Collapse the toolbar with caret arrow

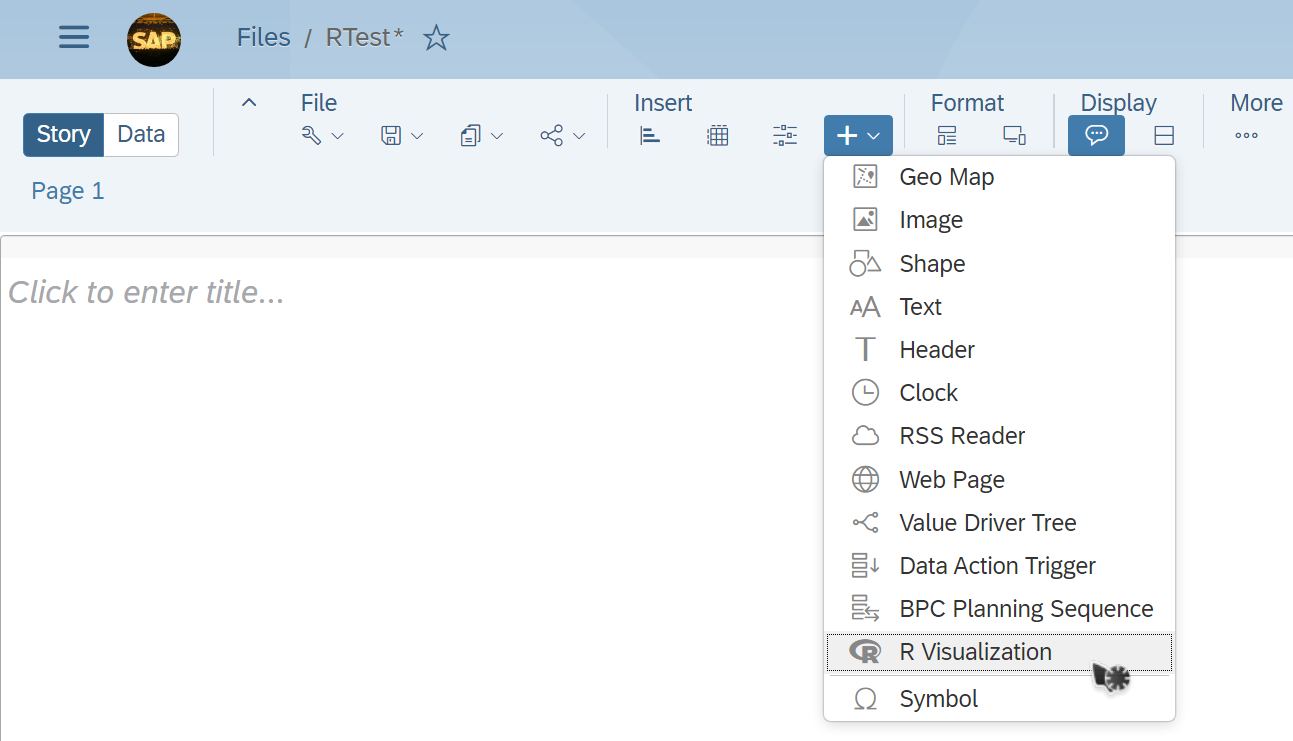[249, 102]
